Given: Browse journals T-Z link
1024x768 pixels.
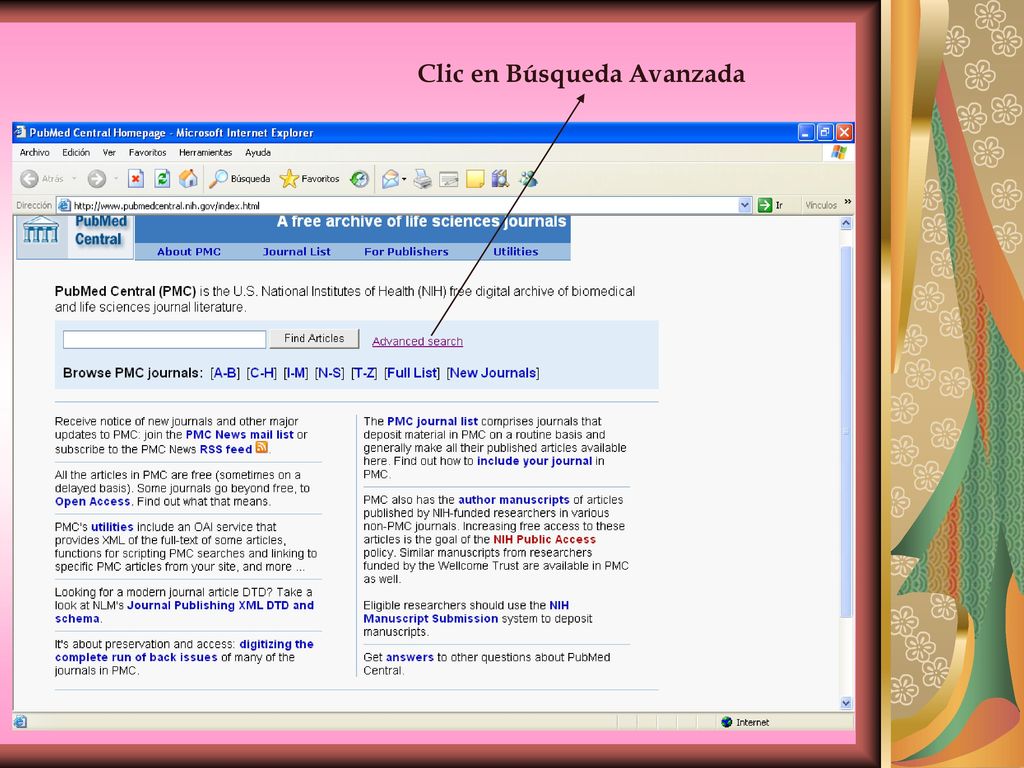Looking at the screenshot, I should (364, 373).
